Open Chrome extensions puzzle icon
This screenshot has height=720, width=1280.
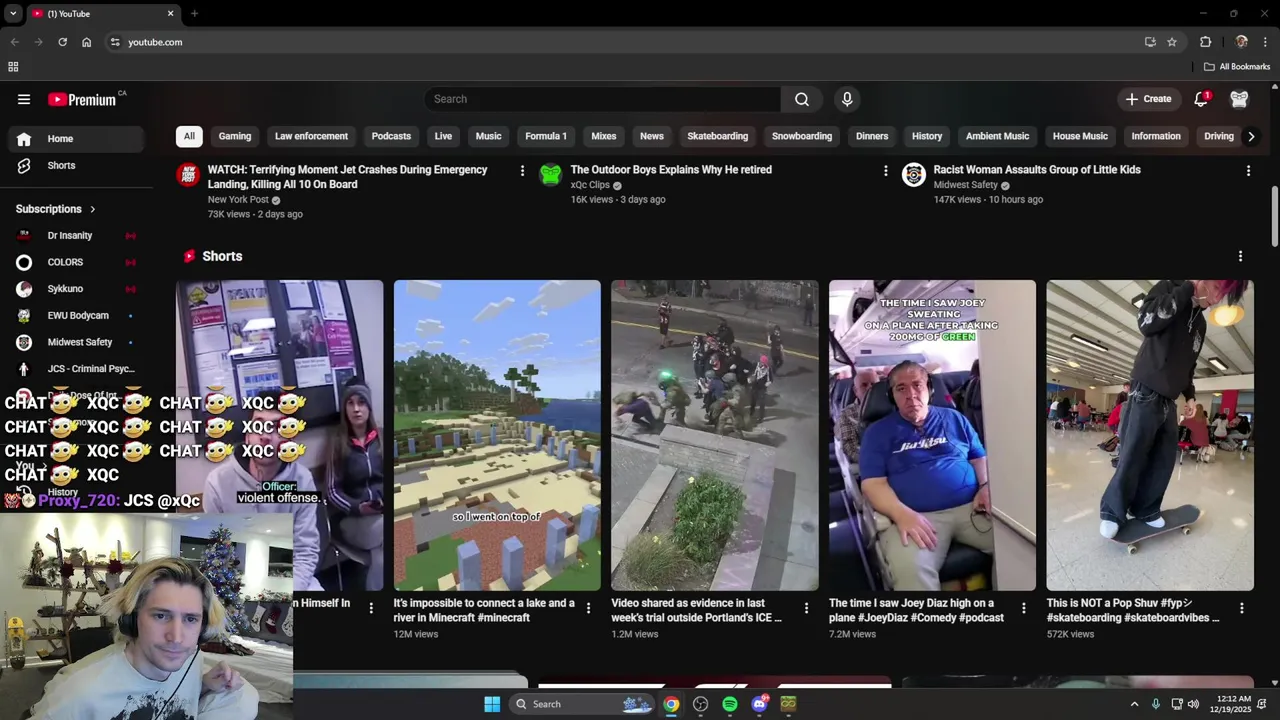tap(1205, 42)
